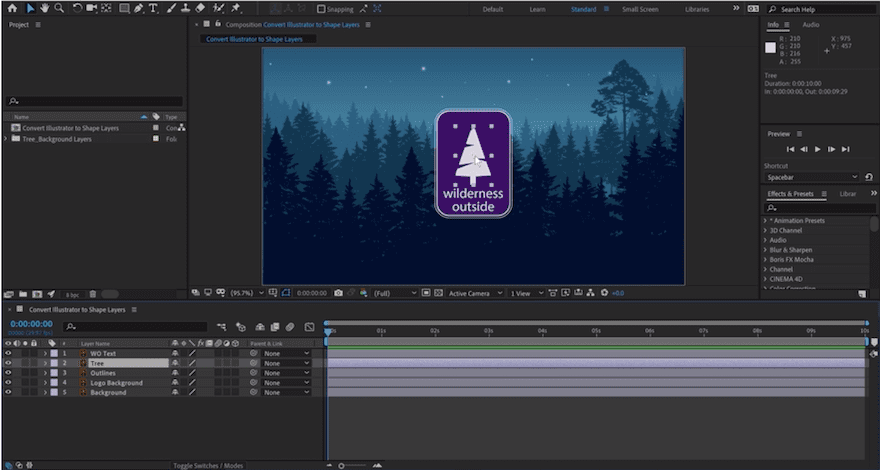Screen dimensions: 880x470
Task: Select the Eraser tool
Action: pos(200,8)
